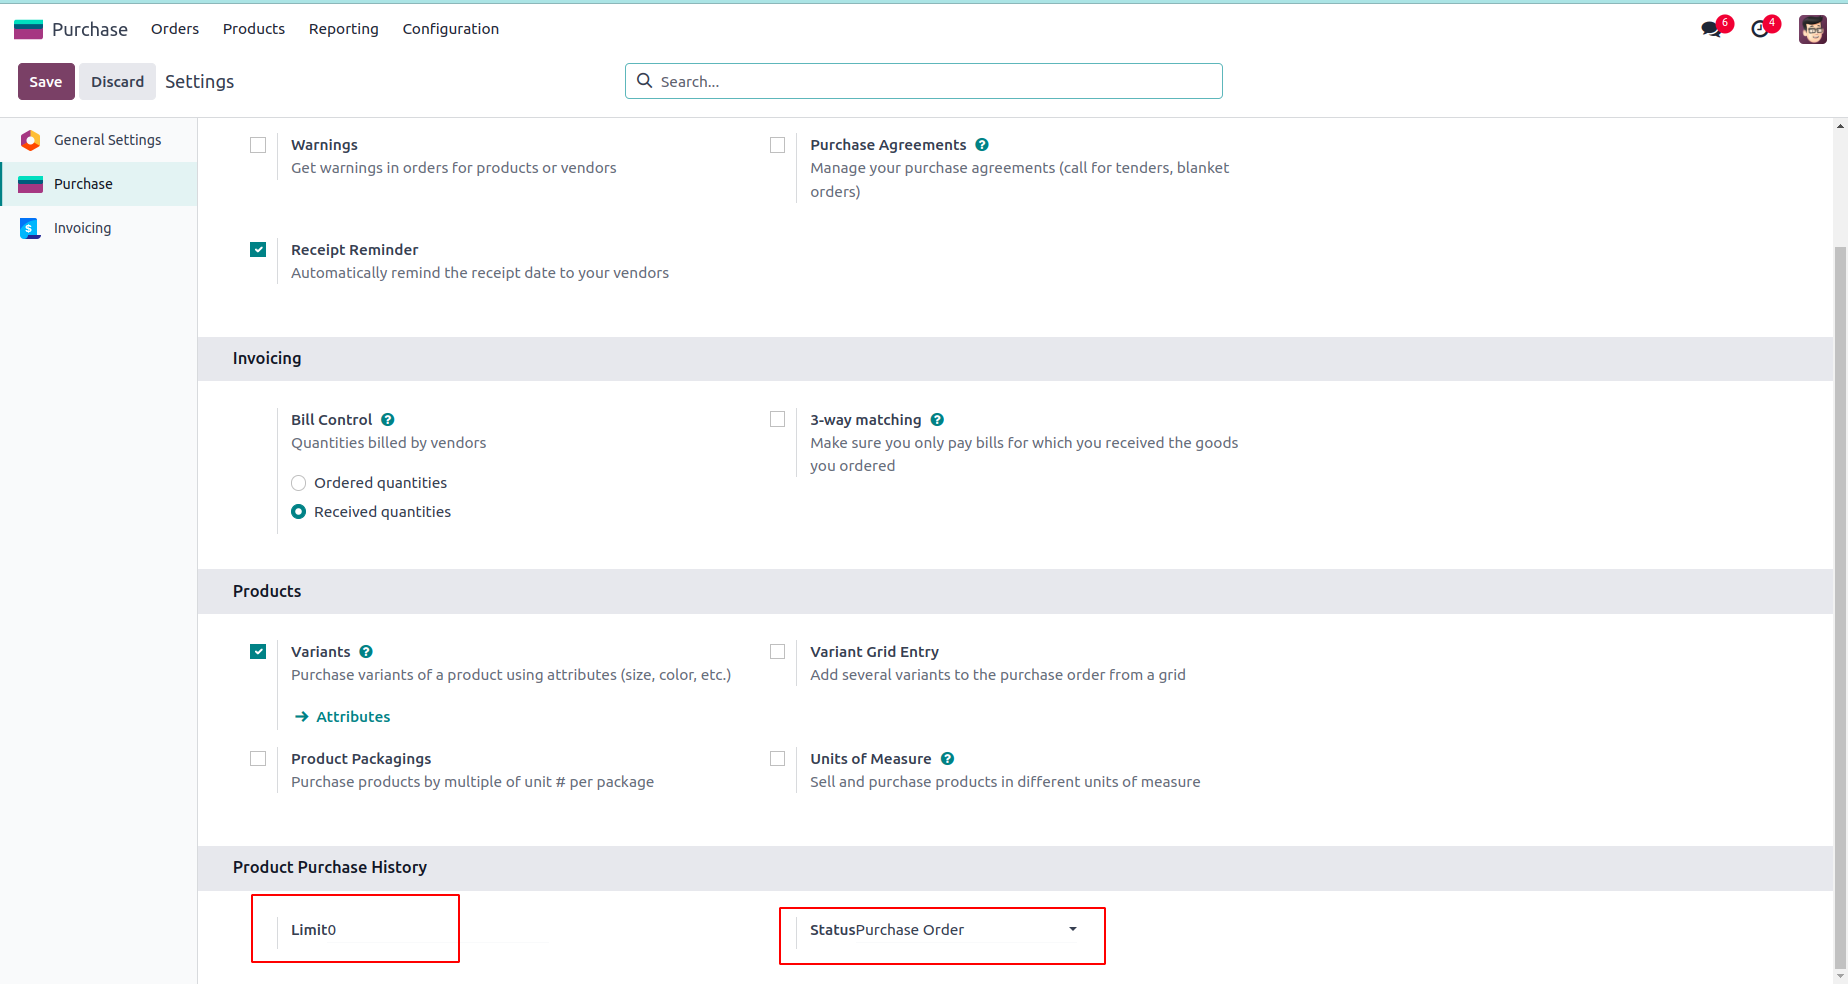Open help icon next to 3-way matching
Screen dimensions: 1848x984
click(x=937, y=420)
